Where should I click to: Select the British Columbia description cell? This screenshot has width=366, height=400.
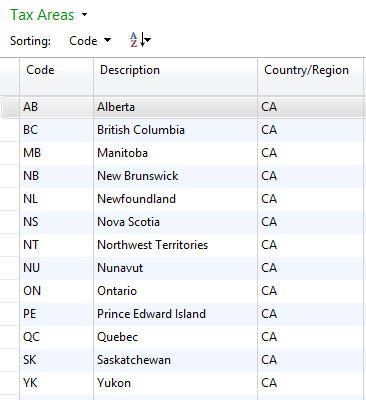pos(175,130)
